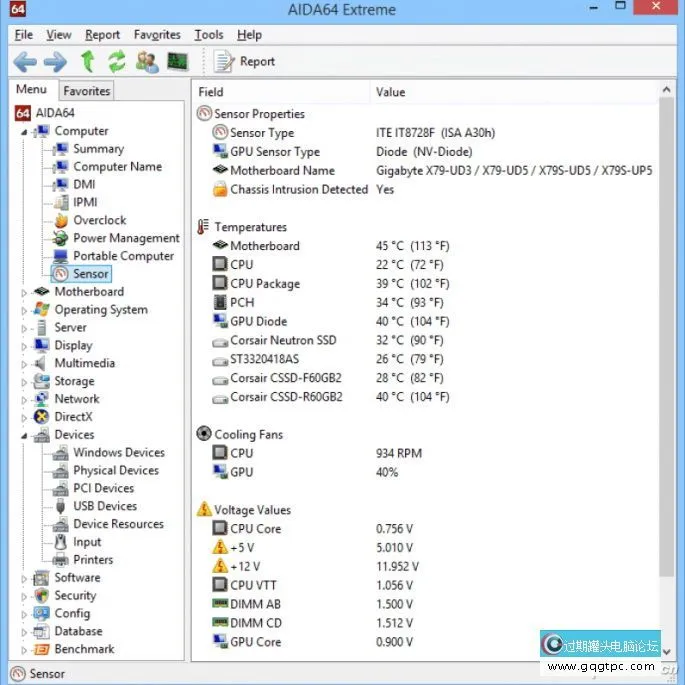Collapse the Computer tree node
Screen dimensions: 685x685
tap(26, 131)
